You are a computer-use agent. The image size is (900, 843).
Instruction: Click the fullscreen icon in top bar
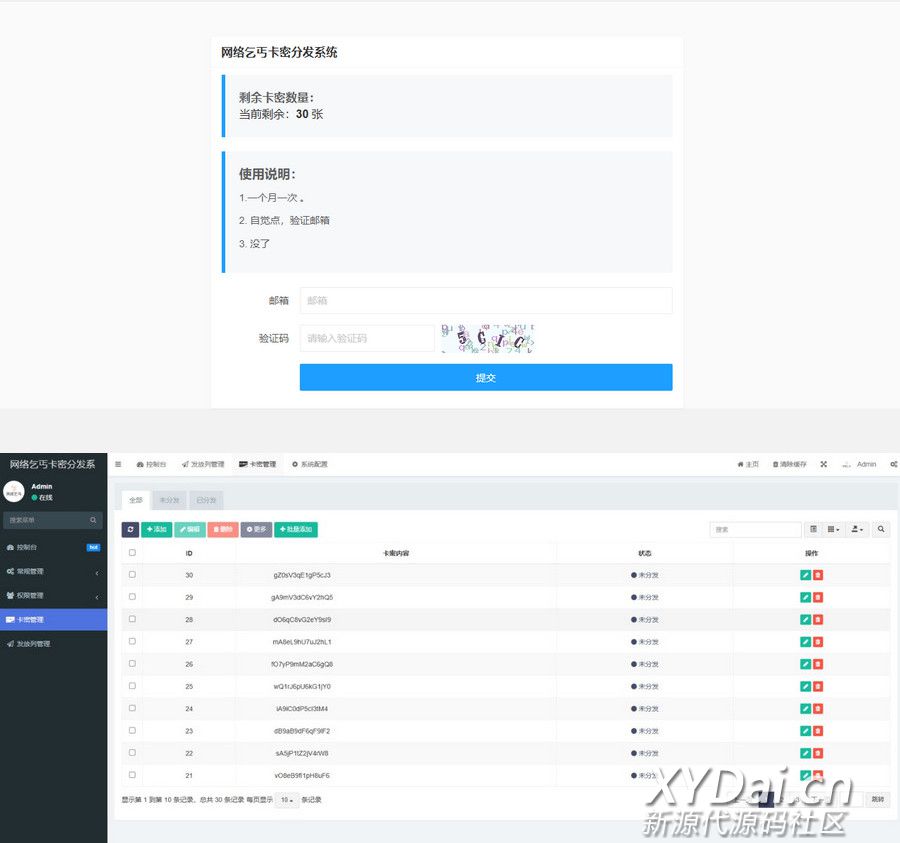pyautogui.click(x=824, y=464)
